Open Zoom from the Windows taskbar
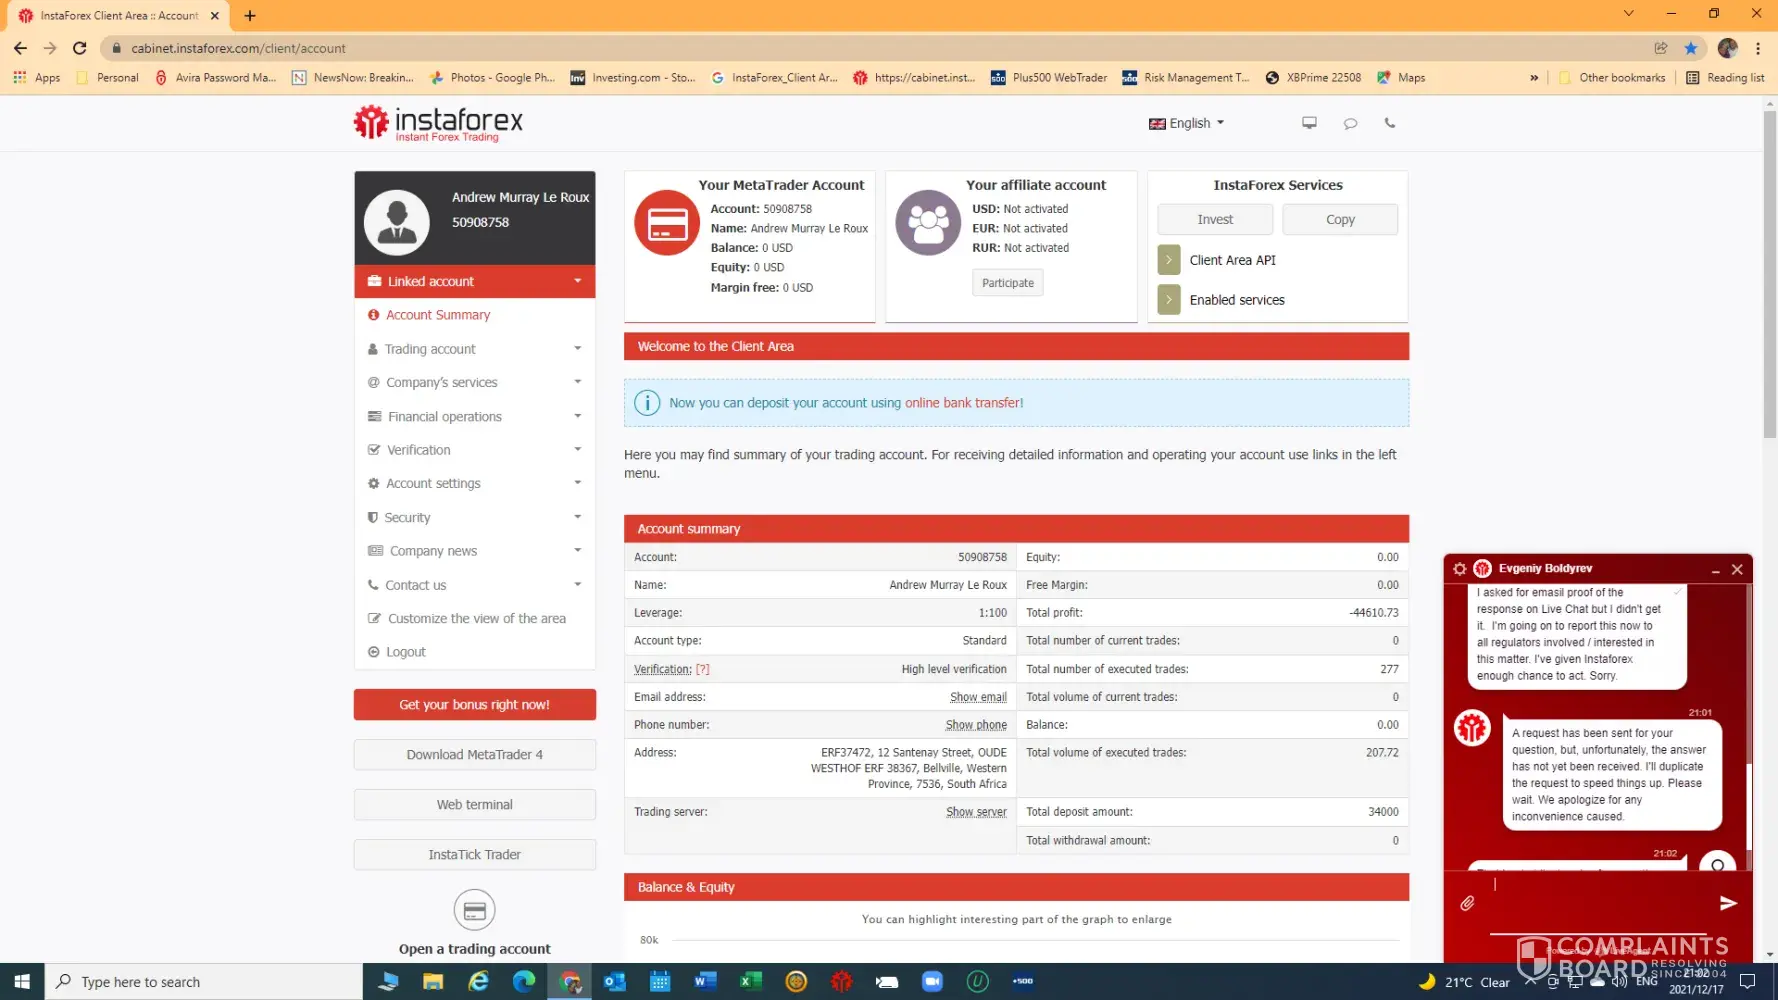The width and height of the screenshot is (1778, 1000). click(x=932, y=982)
